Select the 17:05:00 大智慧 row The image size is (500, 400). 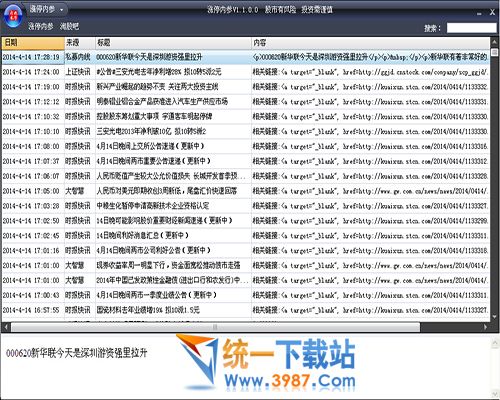(246, 191)
